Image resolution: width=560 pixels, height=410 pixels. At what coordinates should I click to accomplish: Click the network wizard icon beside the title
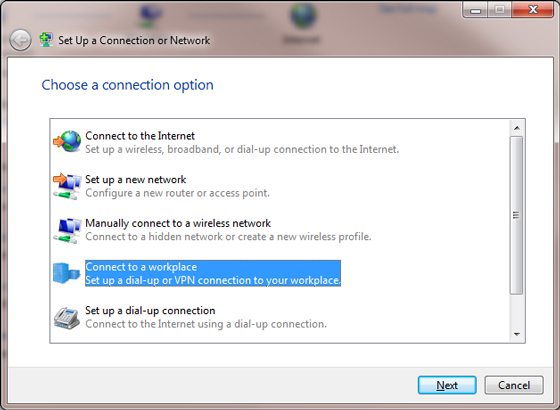(46, 40)
